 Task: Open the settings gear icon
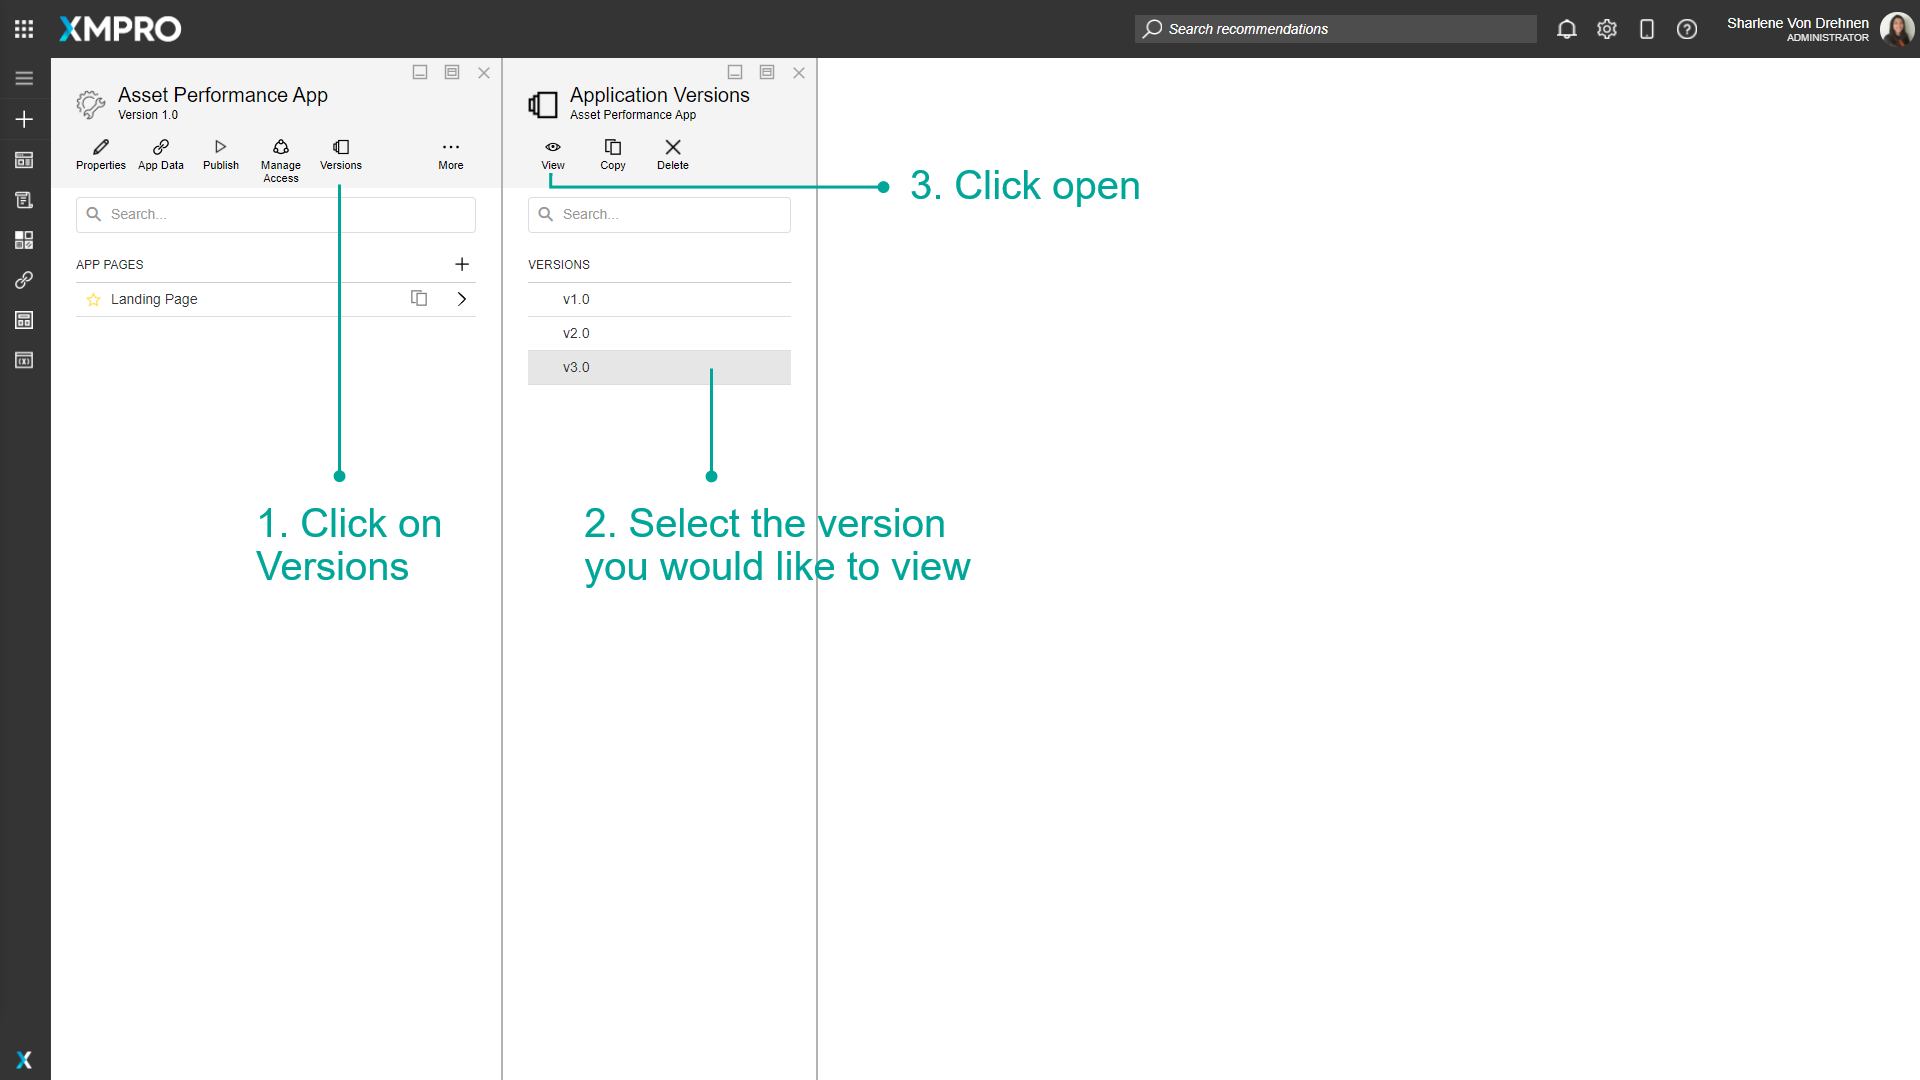click(1607, 29)
